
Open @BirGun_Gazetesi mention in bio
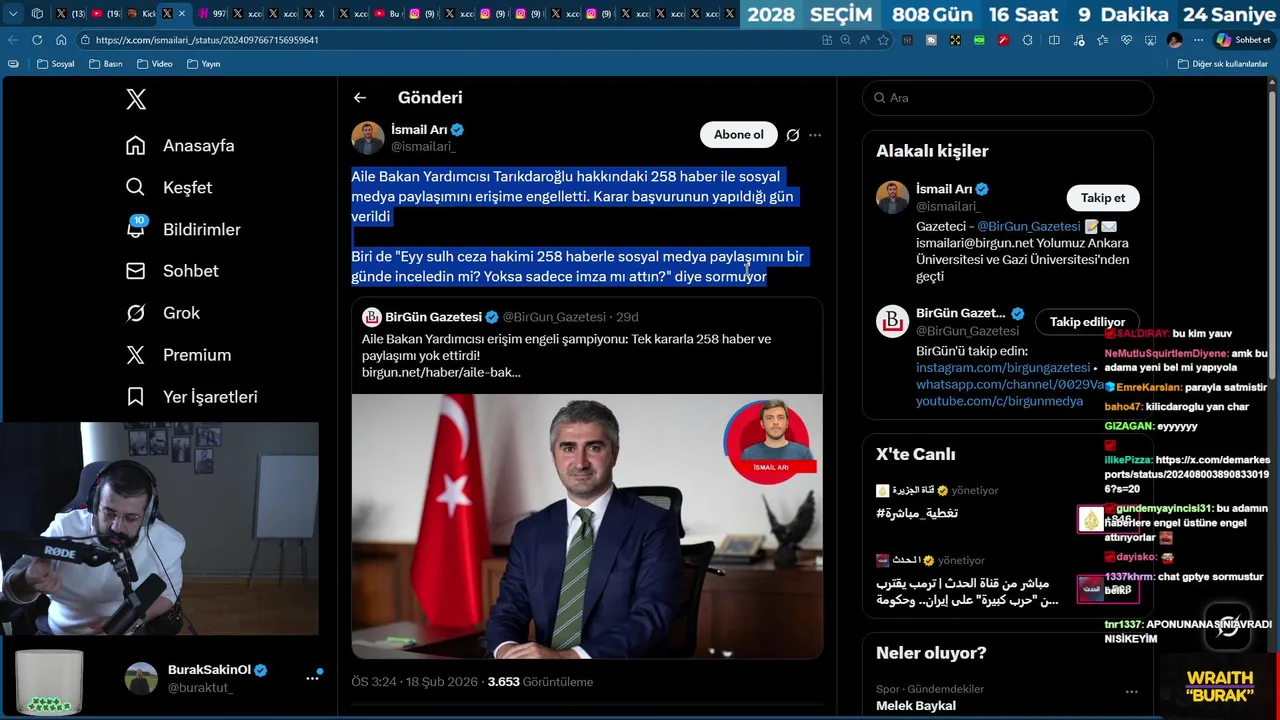point(1029,227)
